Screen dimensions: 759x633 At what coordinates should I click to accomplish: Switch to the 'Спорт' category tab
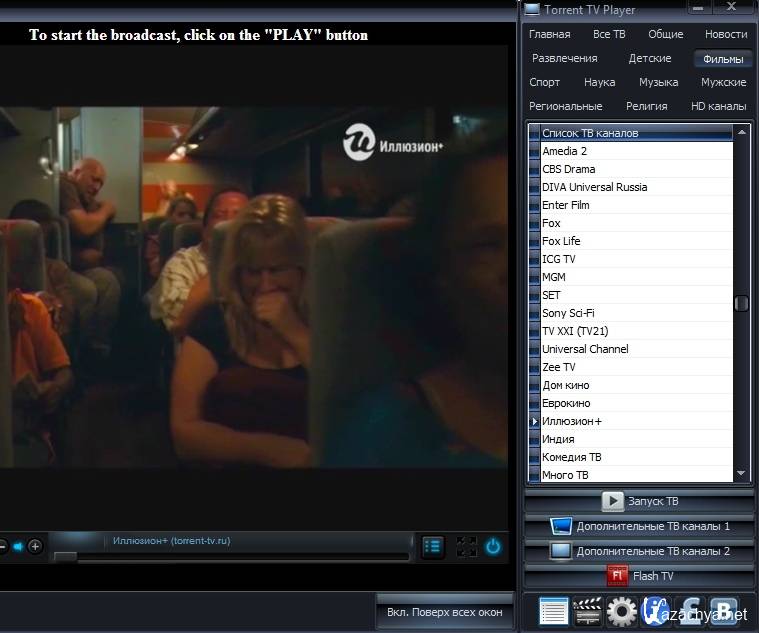[x=545, y=82]
